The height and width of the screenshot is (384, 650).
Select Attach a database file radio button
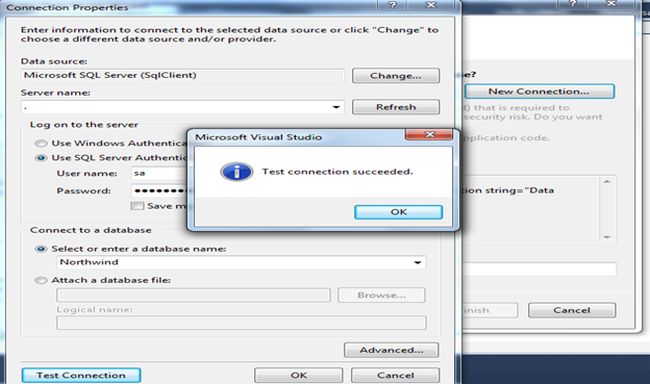[41, 281]
